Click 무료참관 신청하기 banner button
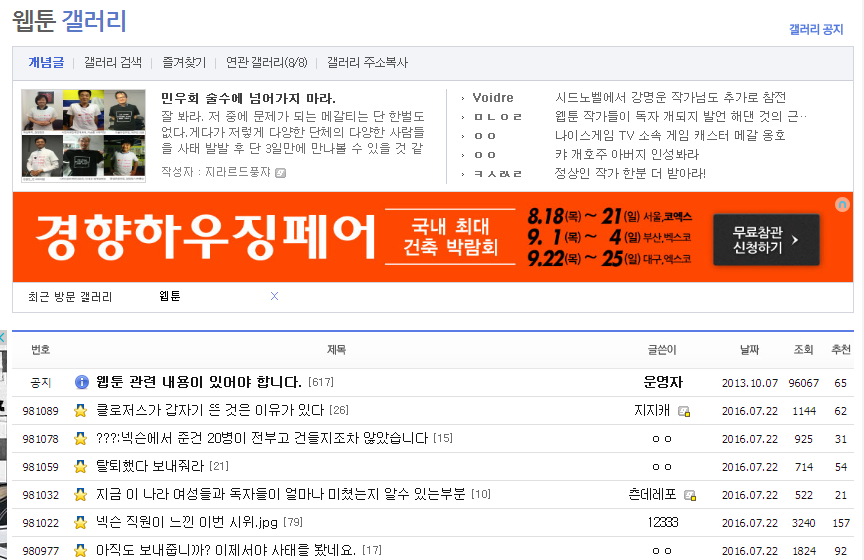864x560 pixels. click(x=766, y=240)
